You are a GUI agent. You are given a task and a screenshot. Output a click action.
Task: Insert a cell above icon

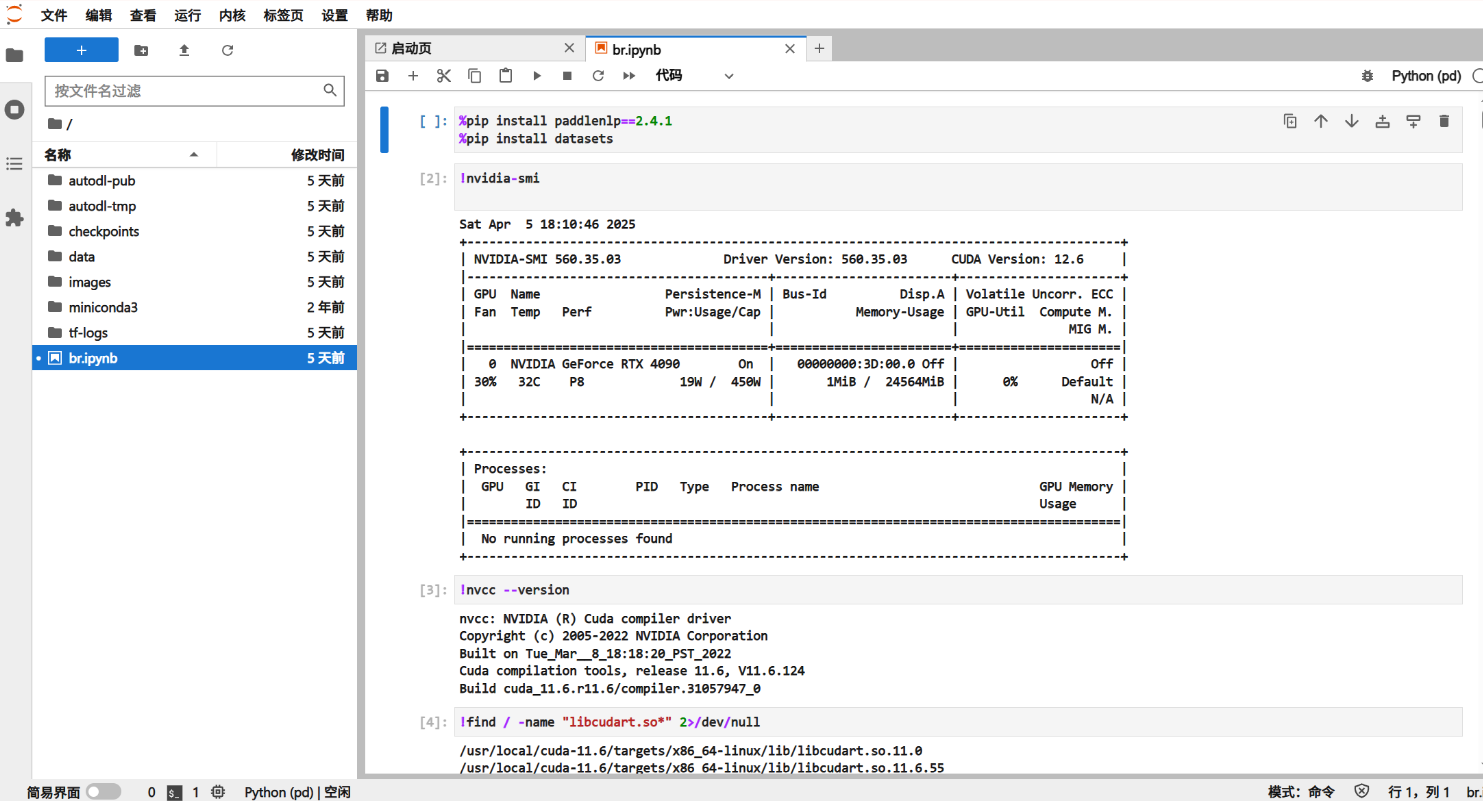[1383, 121]
